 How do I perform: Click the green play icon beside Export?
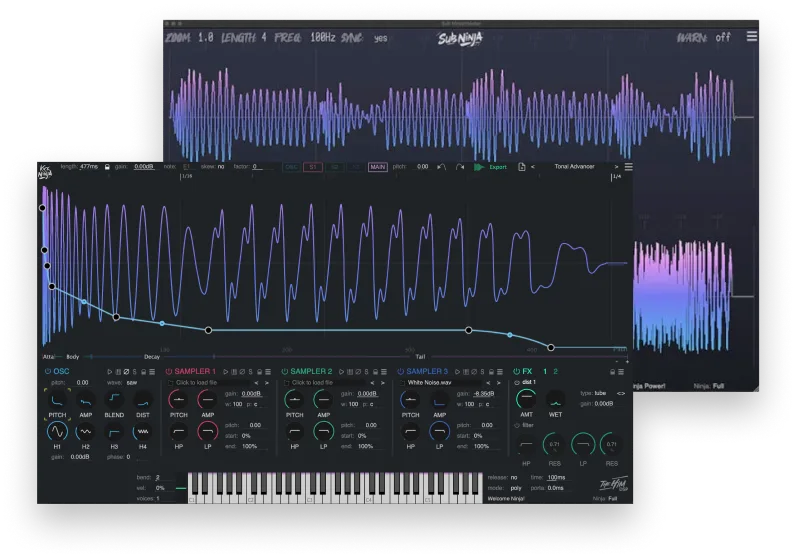click(479, 167)
